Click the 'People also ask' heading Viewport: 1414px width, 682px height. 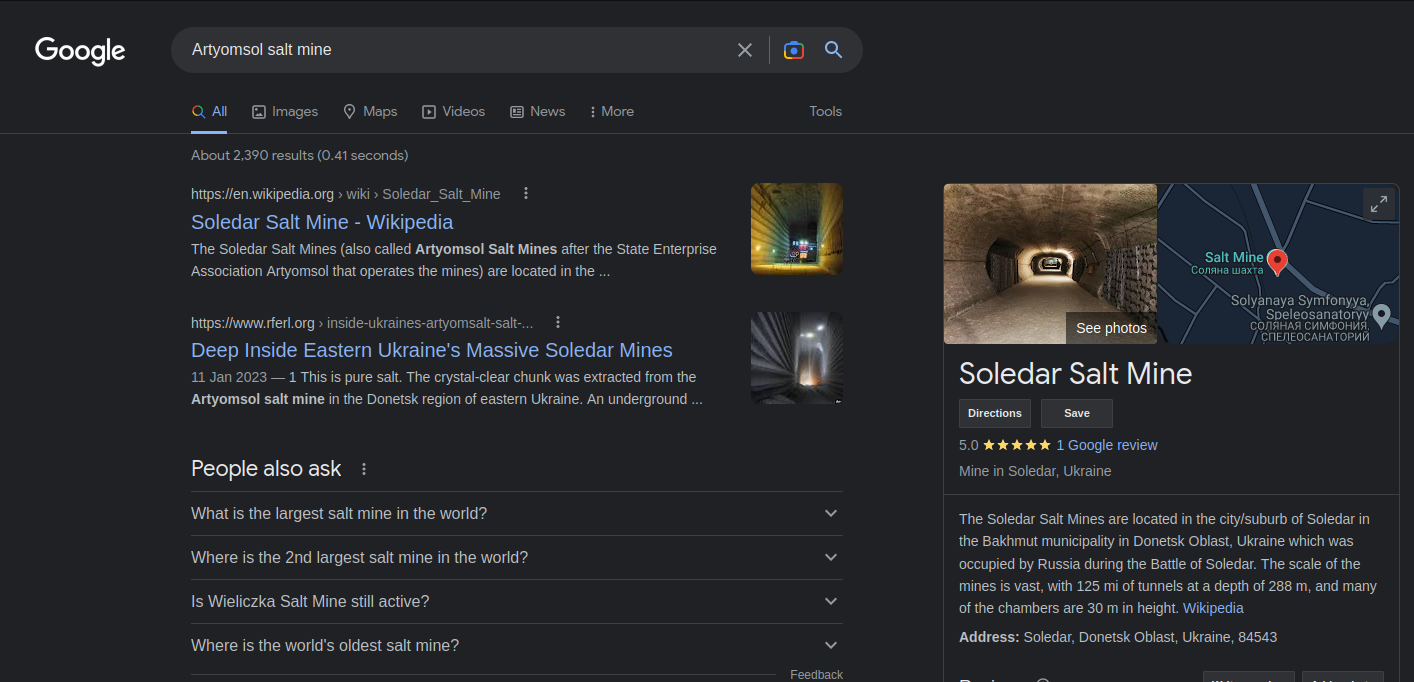click(266, 469)
